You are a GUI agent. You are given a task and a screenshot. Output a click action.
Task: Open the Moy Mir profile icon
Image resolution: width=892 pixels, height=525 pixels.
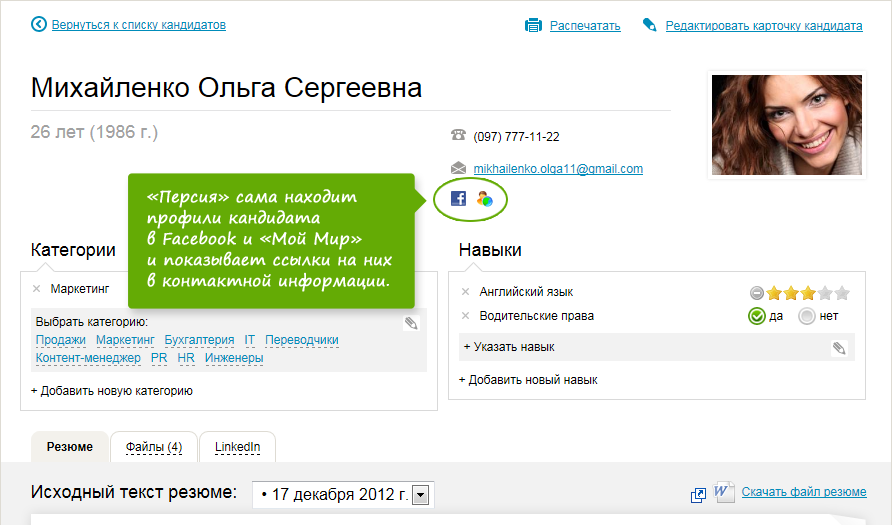pyautogui.click(x=484, y=199)
